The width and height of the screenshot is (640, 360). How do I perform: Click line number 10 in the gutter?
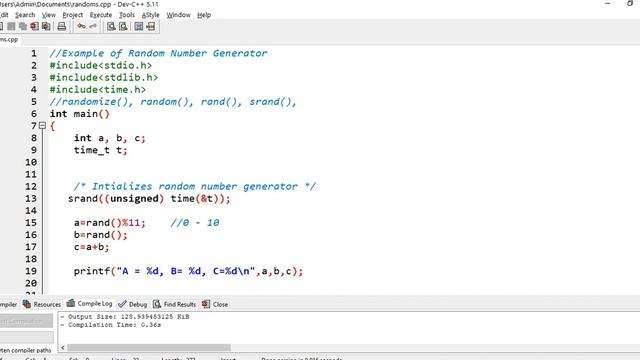click(31, 162)
